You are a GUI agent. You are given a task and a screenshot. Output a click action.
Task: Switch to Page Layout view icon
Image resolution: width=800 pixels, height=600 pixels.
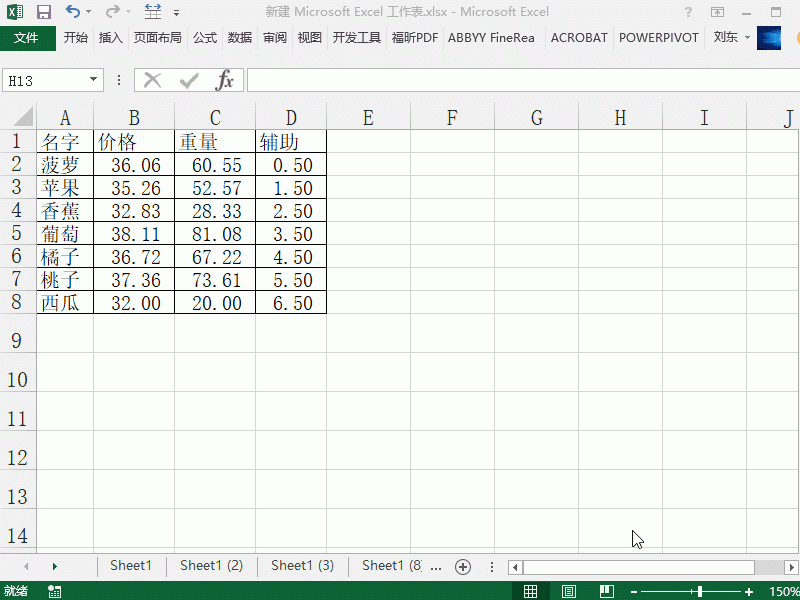pyautogui.click(x=568, y=590)
